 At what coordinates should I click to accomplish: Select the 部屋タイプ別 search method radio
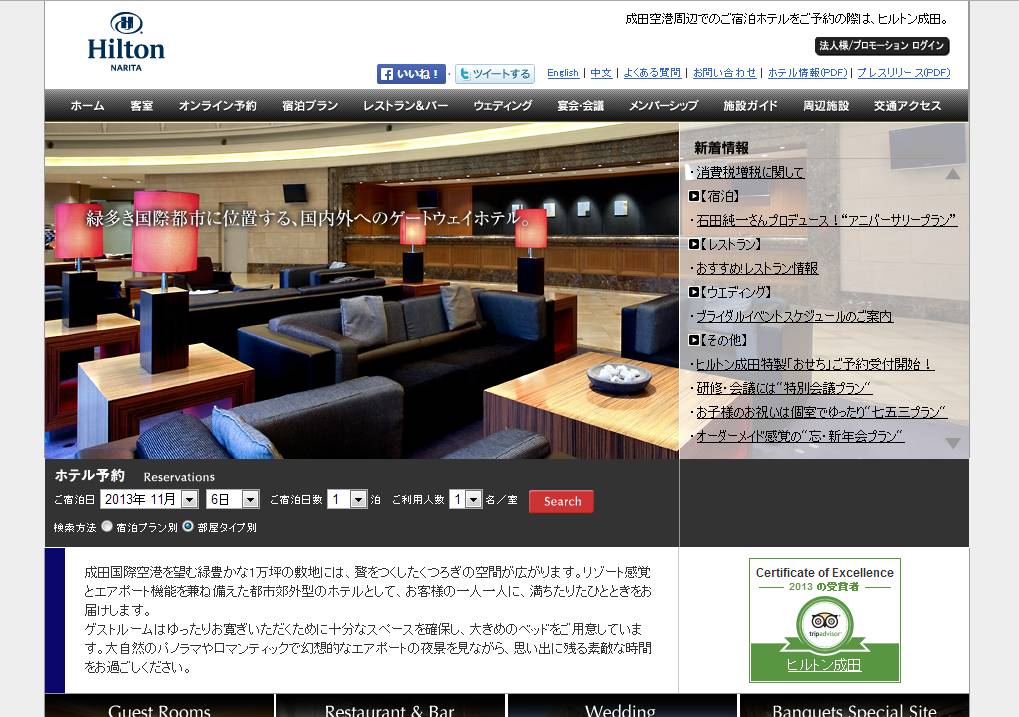tap(188, 527)
